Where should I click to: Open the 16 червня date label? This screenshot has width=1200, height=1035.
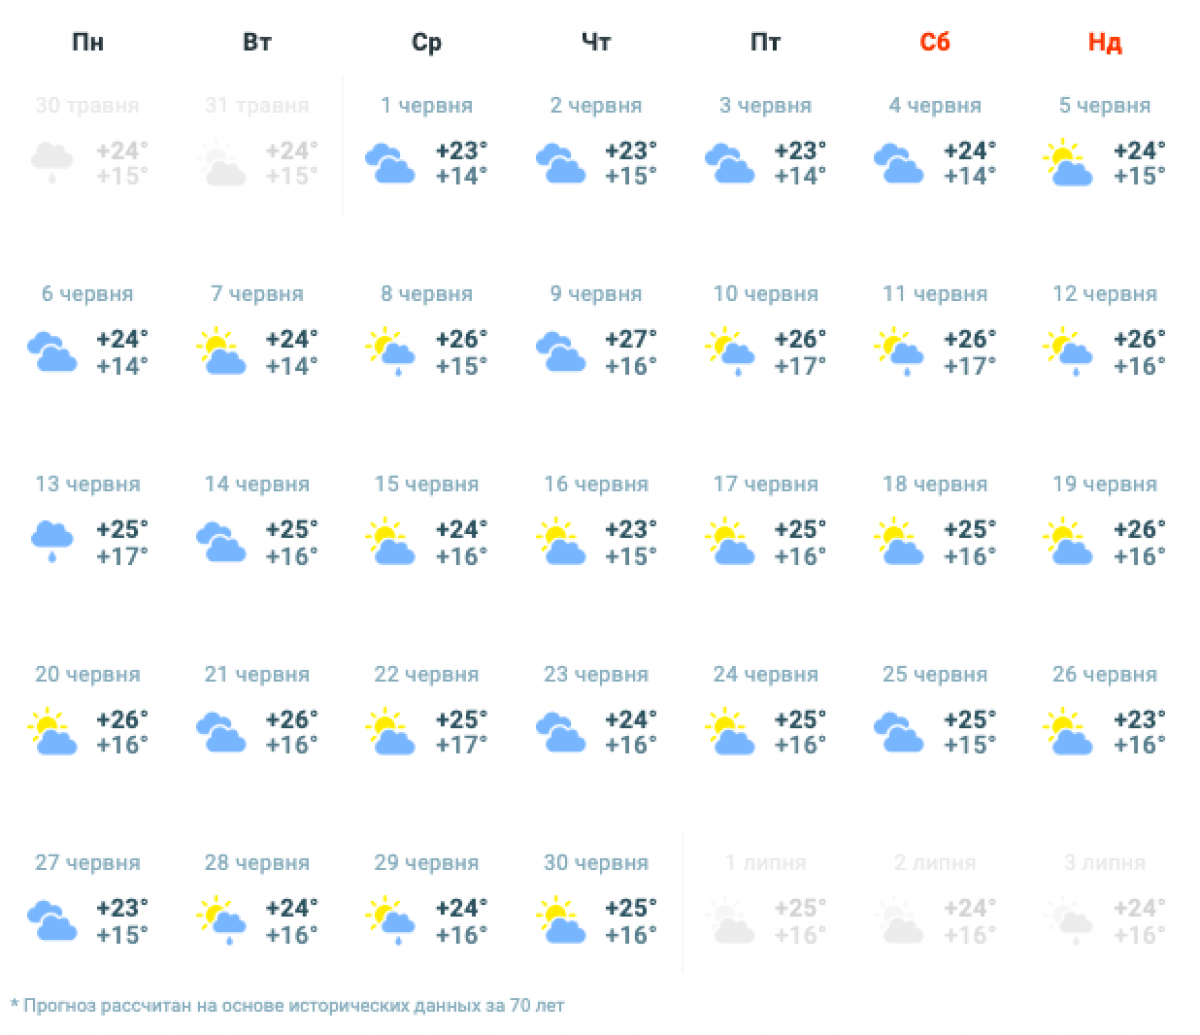pos(596,484)
